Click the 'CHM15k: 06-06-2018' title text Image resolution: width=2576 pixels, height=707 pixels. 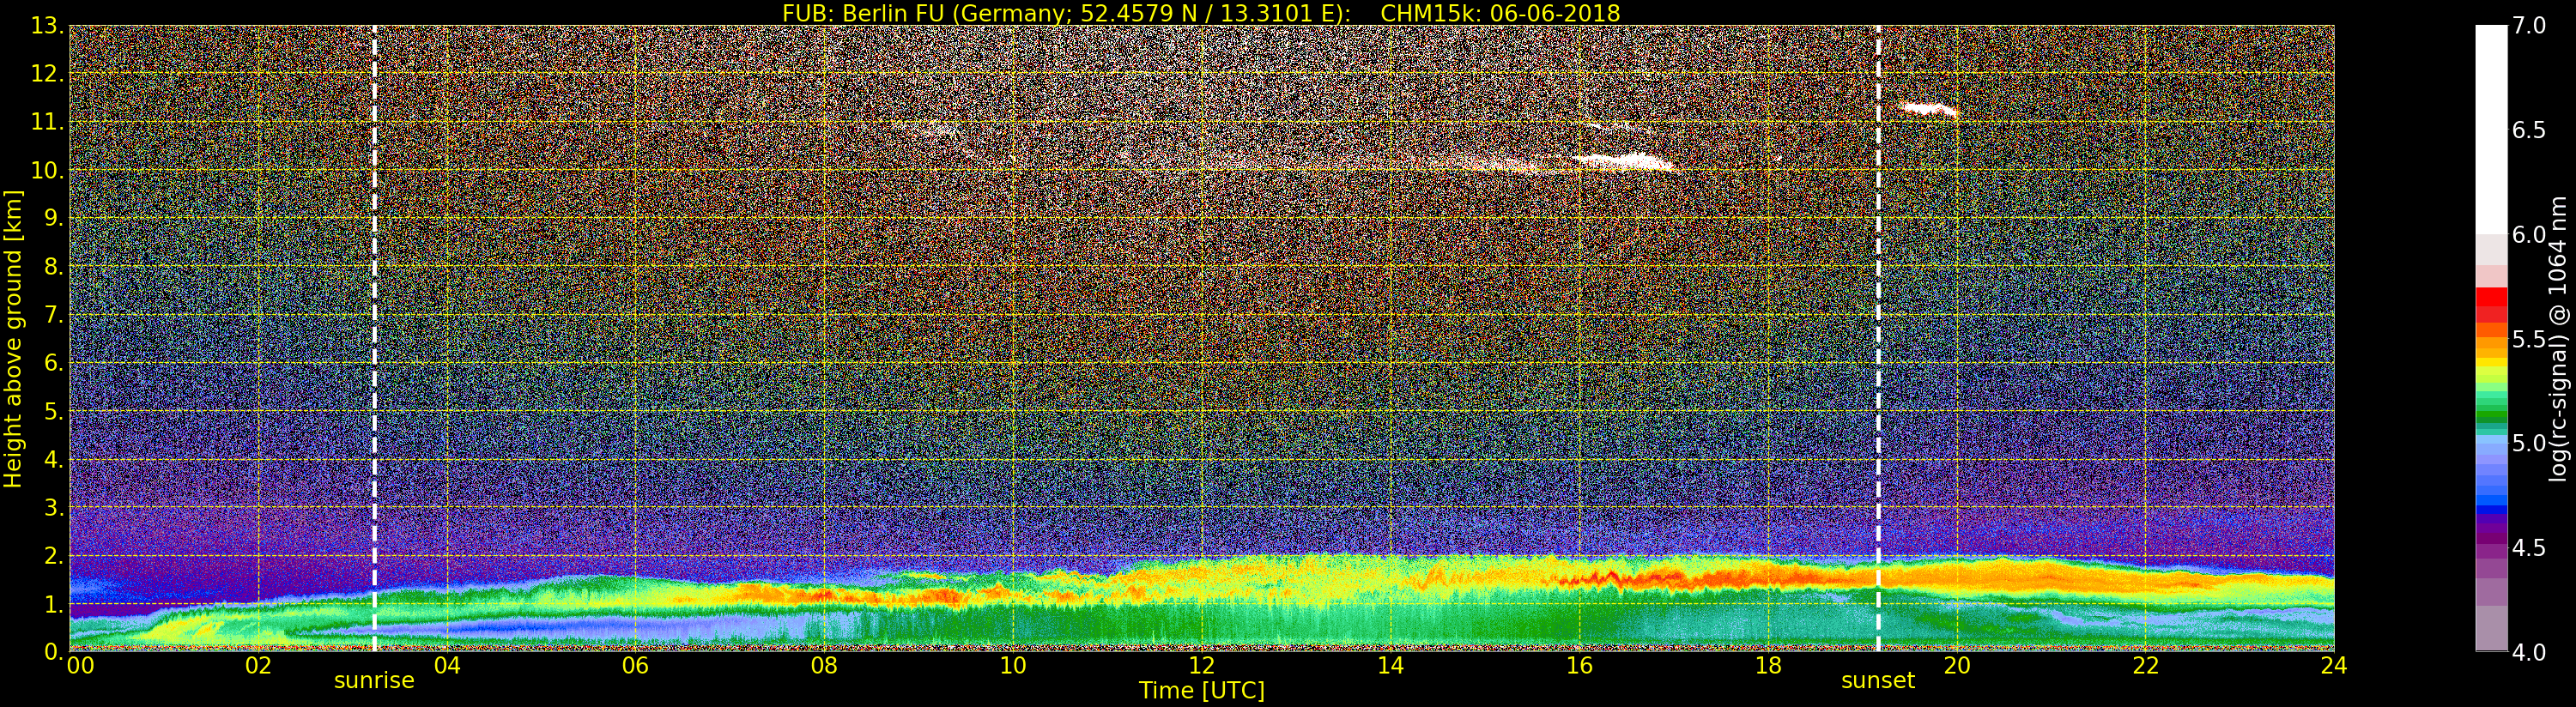[1500, 13]
